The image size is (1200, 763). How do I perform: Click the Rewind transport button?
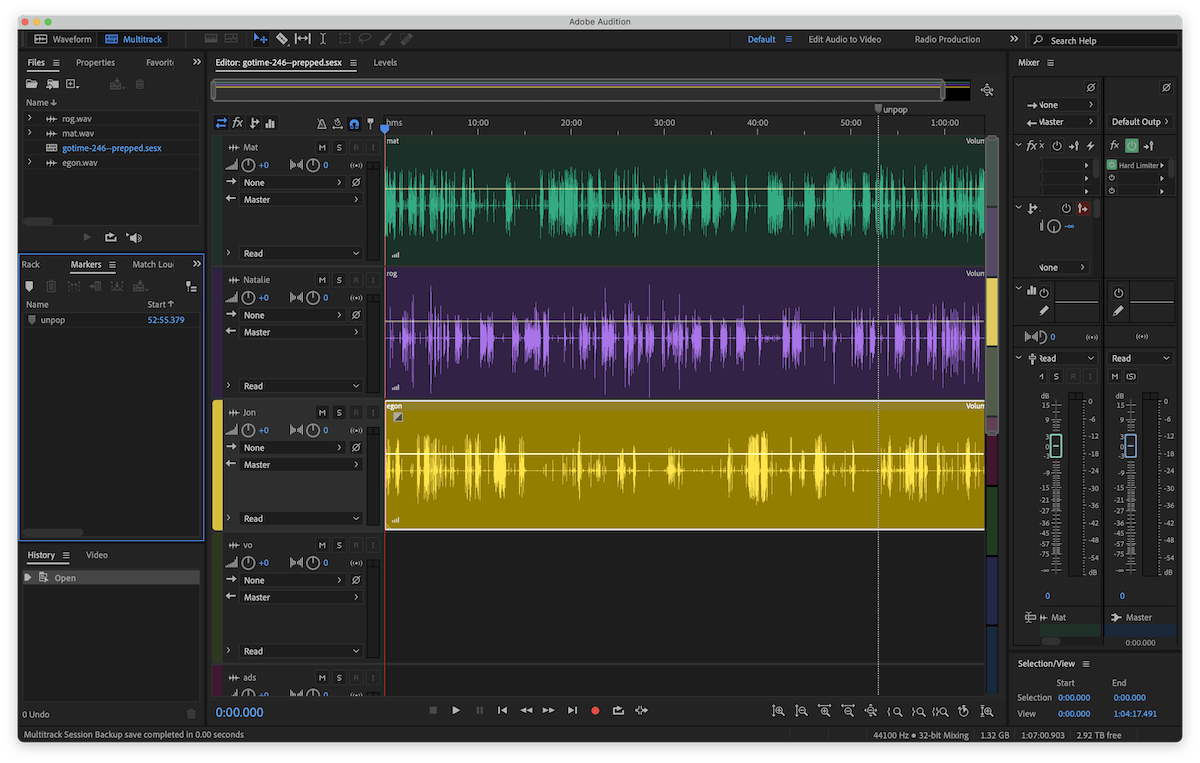click(526, 710)
